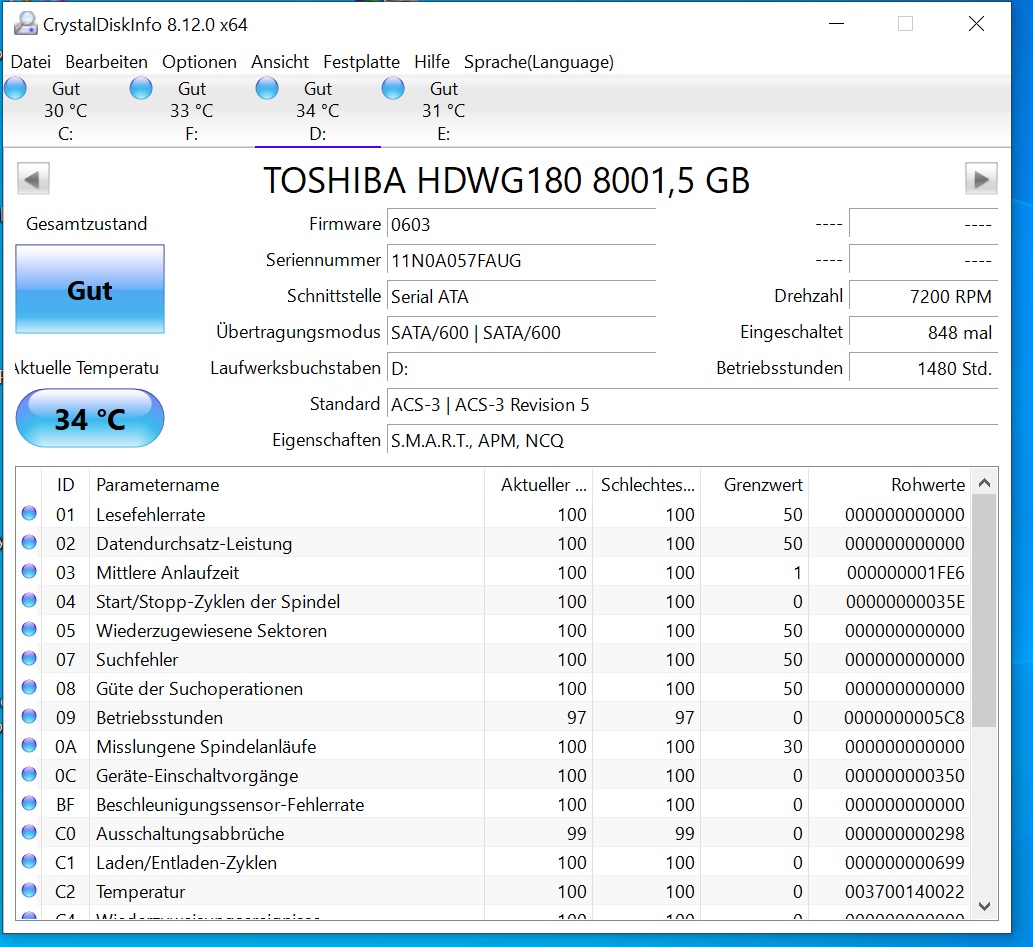Click the Aktueller column header
This screenshot has width=1033, height=947.
pos(538,485)
